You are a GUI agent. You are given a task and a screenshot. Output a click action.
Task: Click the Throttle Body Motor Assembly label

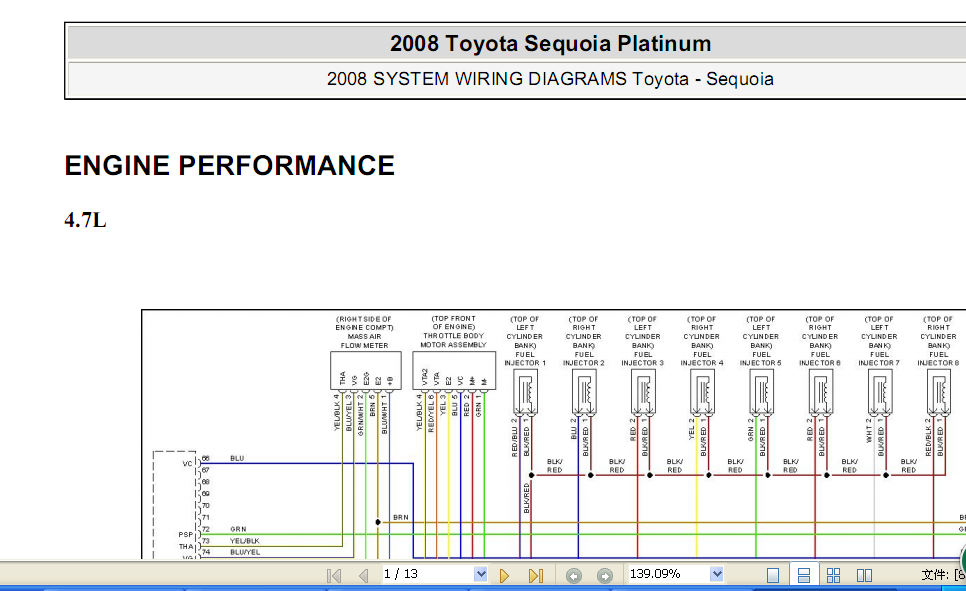[x=453, y=332]
